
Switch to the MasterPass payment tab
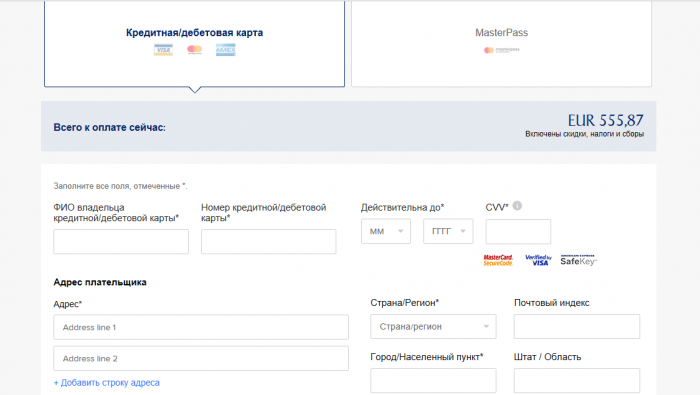(x=501, y=44)
